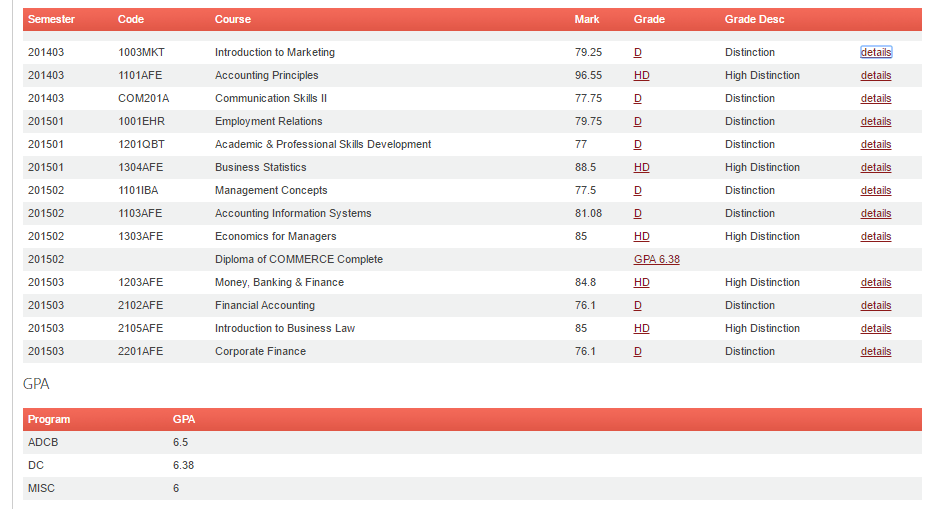Click the Semester column header
The image size is (946, 509).
click(51, 19)
